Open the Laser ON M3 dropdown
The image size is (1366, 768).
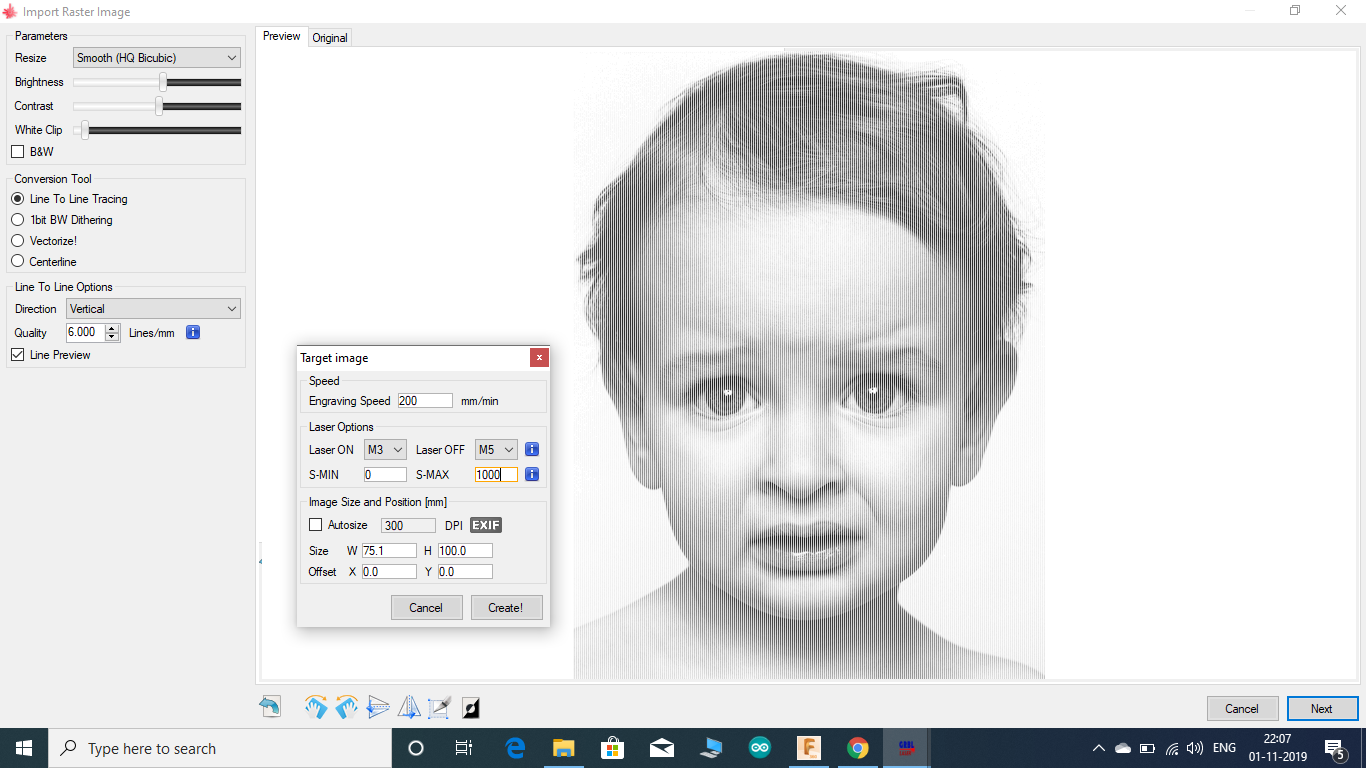tap(384, 449)
